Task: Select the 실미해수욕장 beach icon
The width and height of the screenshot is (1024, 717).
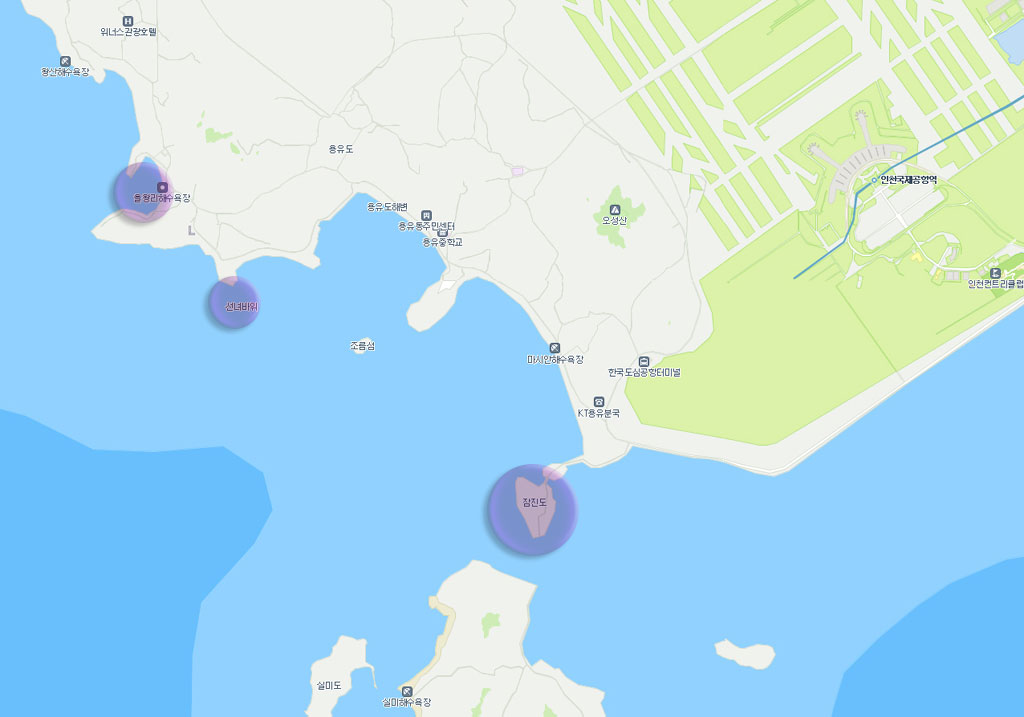Action: 407,692
